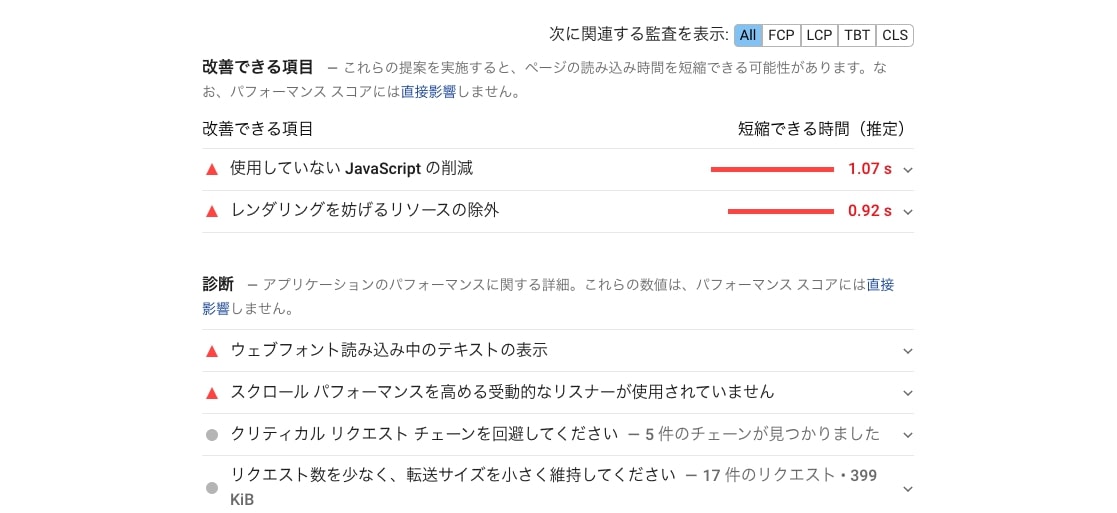
Task: Click red triangle icon beside 使用していない JavaScript の削減
Action: click(211, 170)
